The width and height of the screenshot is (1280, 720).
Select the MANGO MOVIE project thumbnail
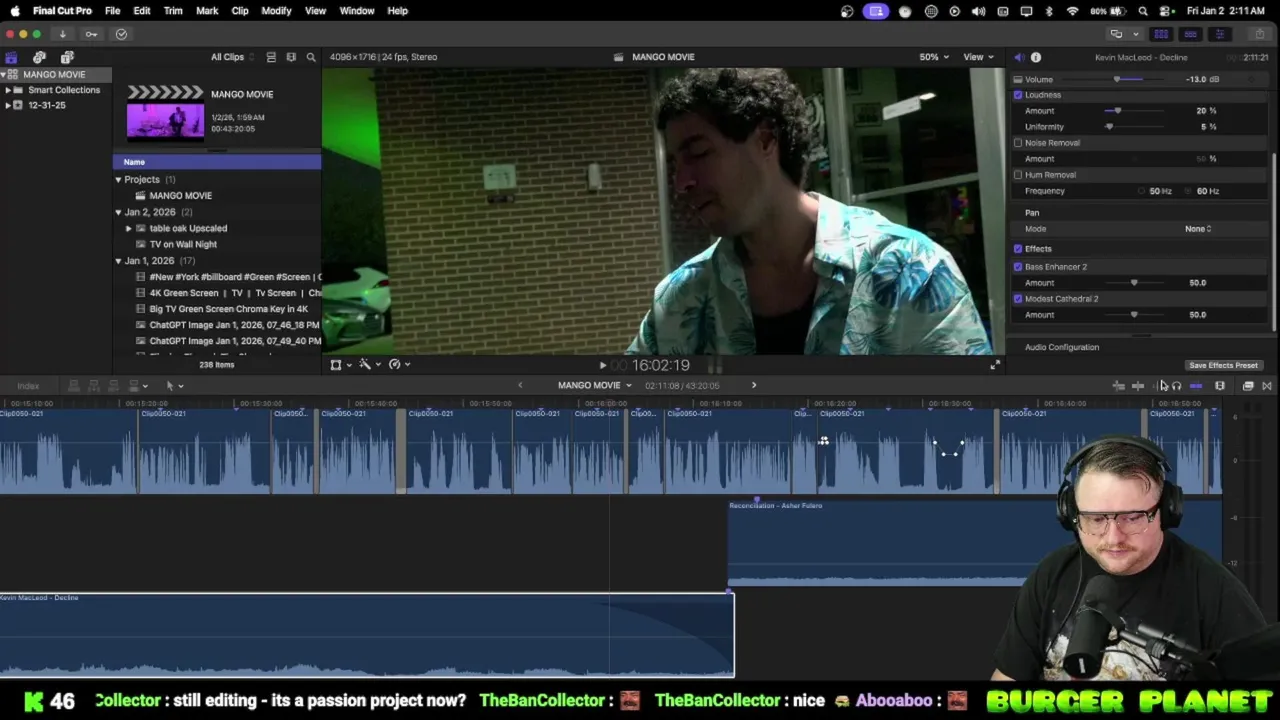(x=165, y=113)
